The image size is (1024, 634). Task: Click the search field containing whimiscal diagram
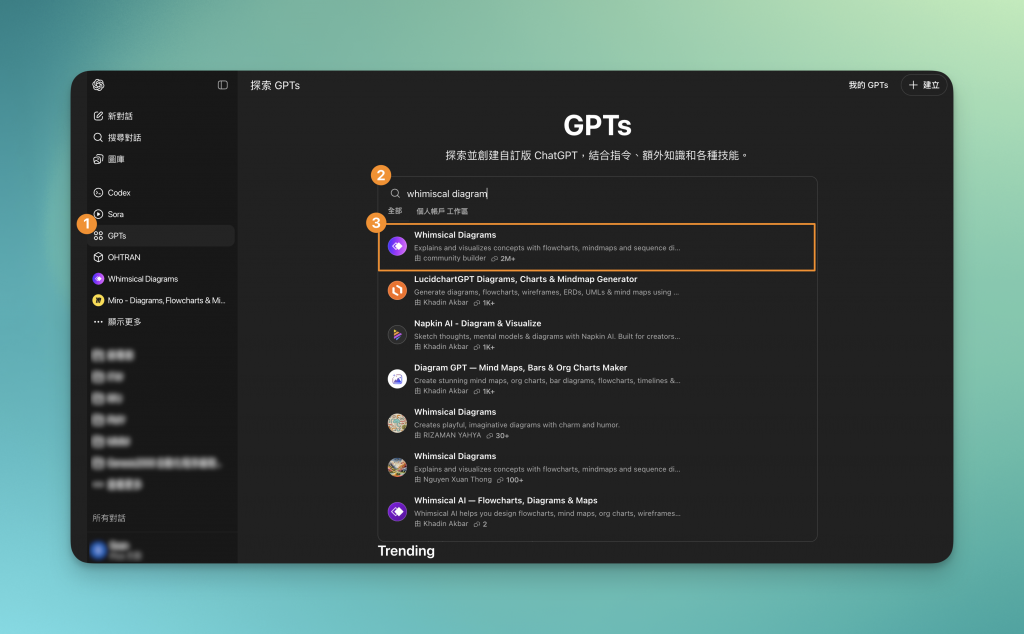point(597,193)
